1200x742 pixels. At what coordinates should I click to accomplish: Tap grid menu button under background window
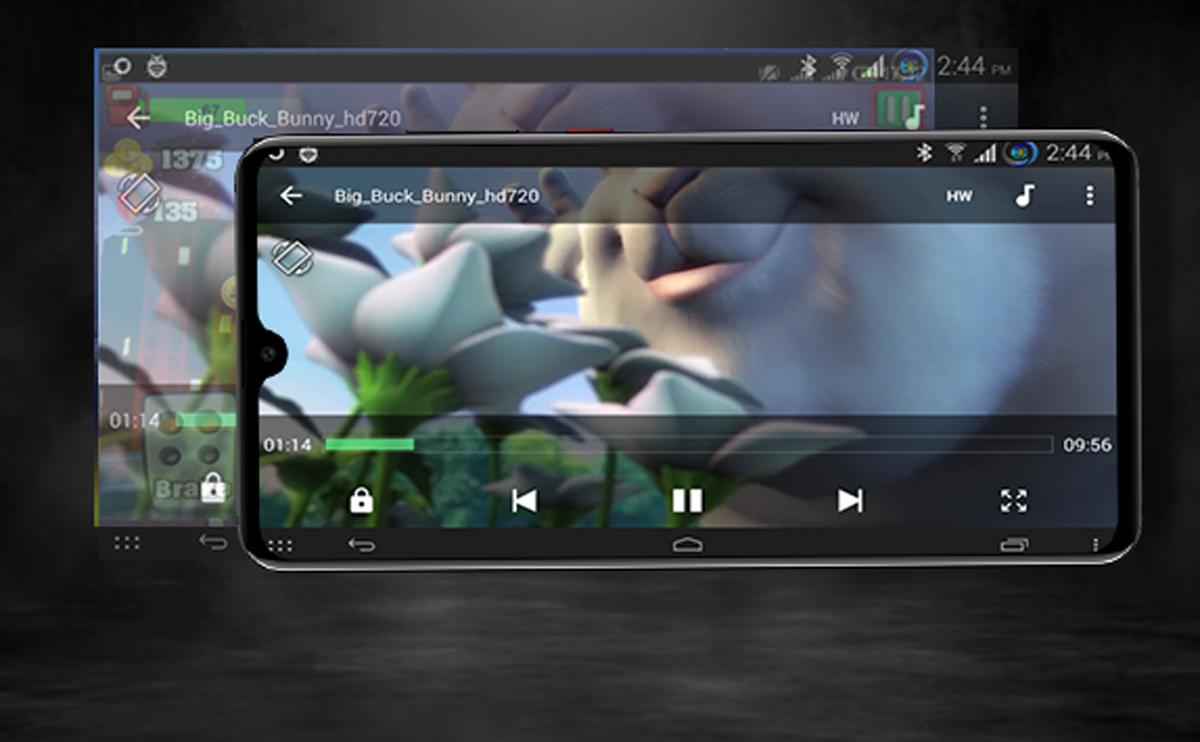[x=127, y=543]
